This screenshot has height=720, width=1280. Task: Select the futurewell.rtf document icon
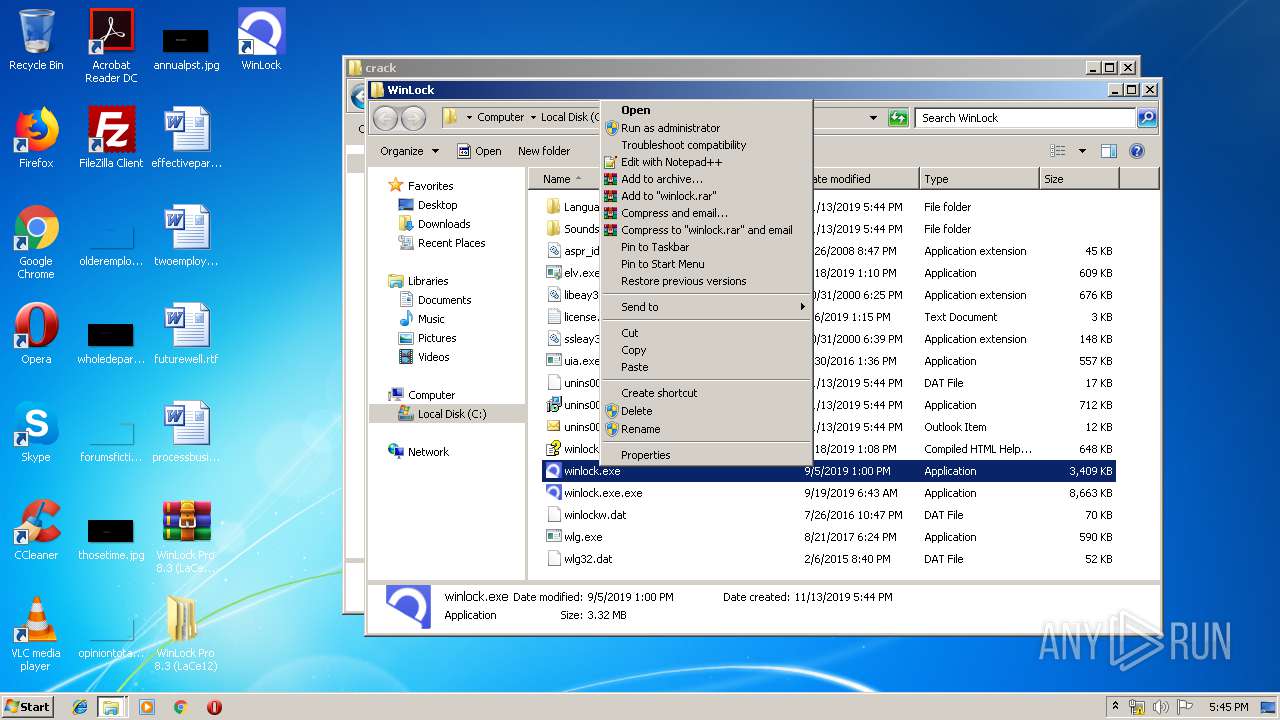point(186,334)
